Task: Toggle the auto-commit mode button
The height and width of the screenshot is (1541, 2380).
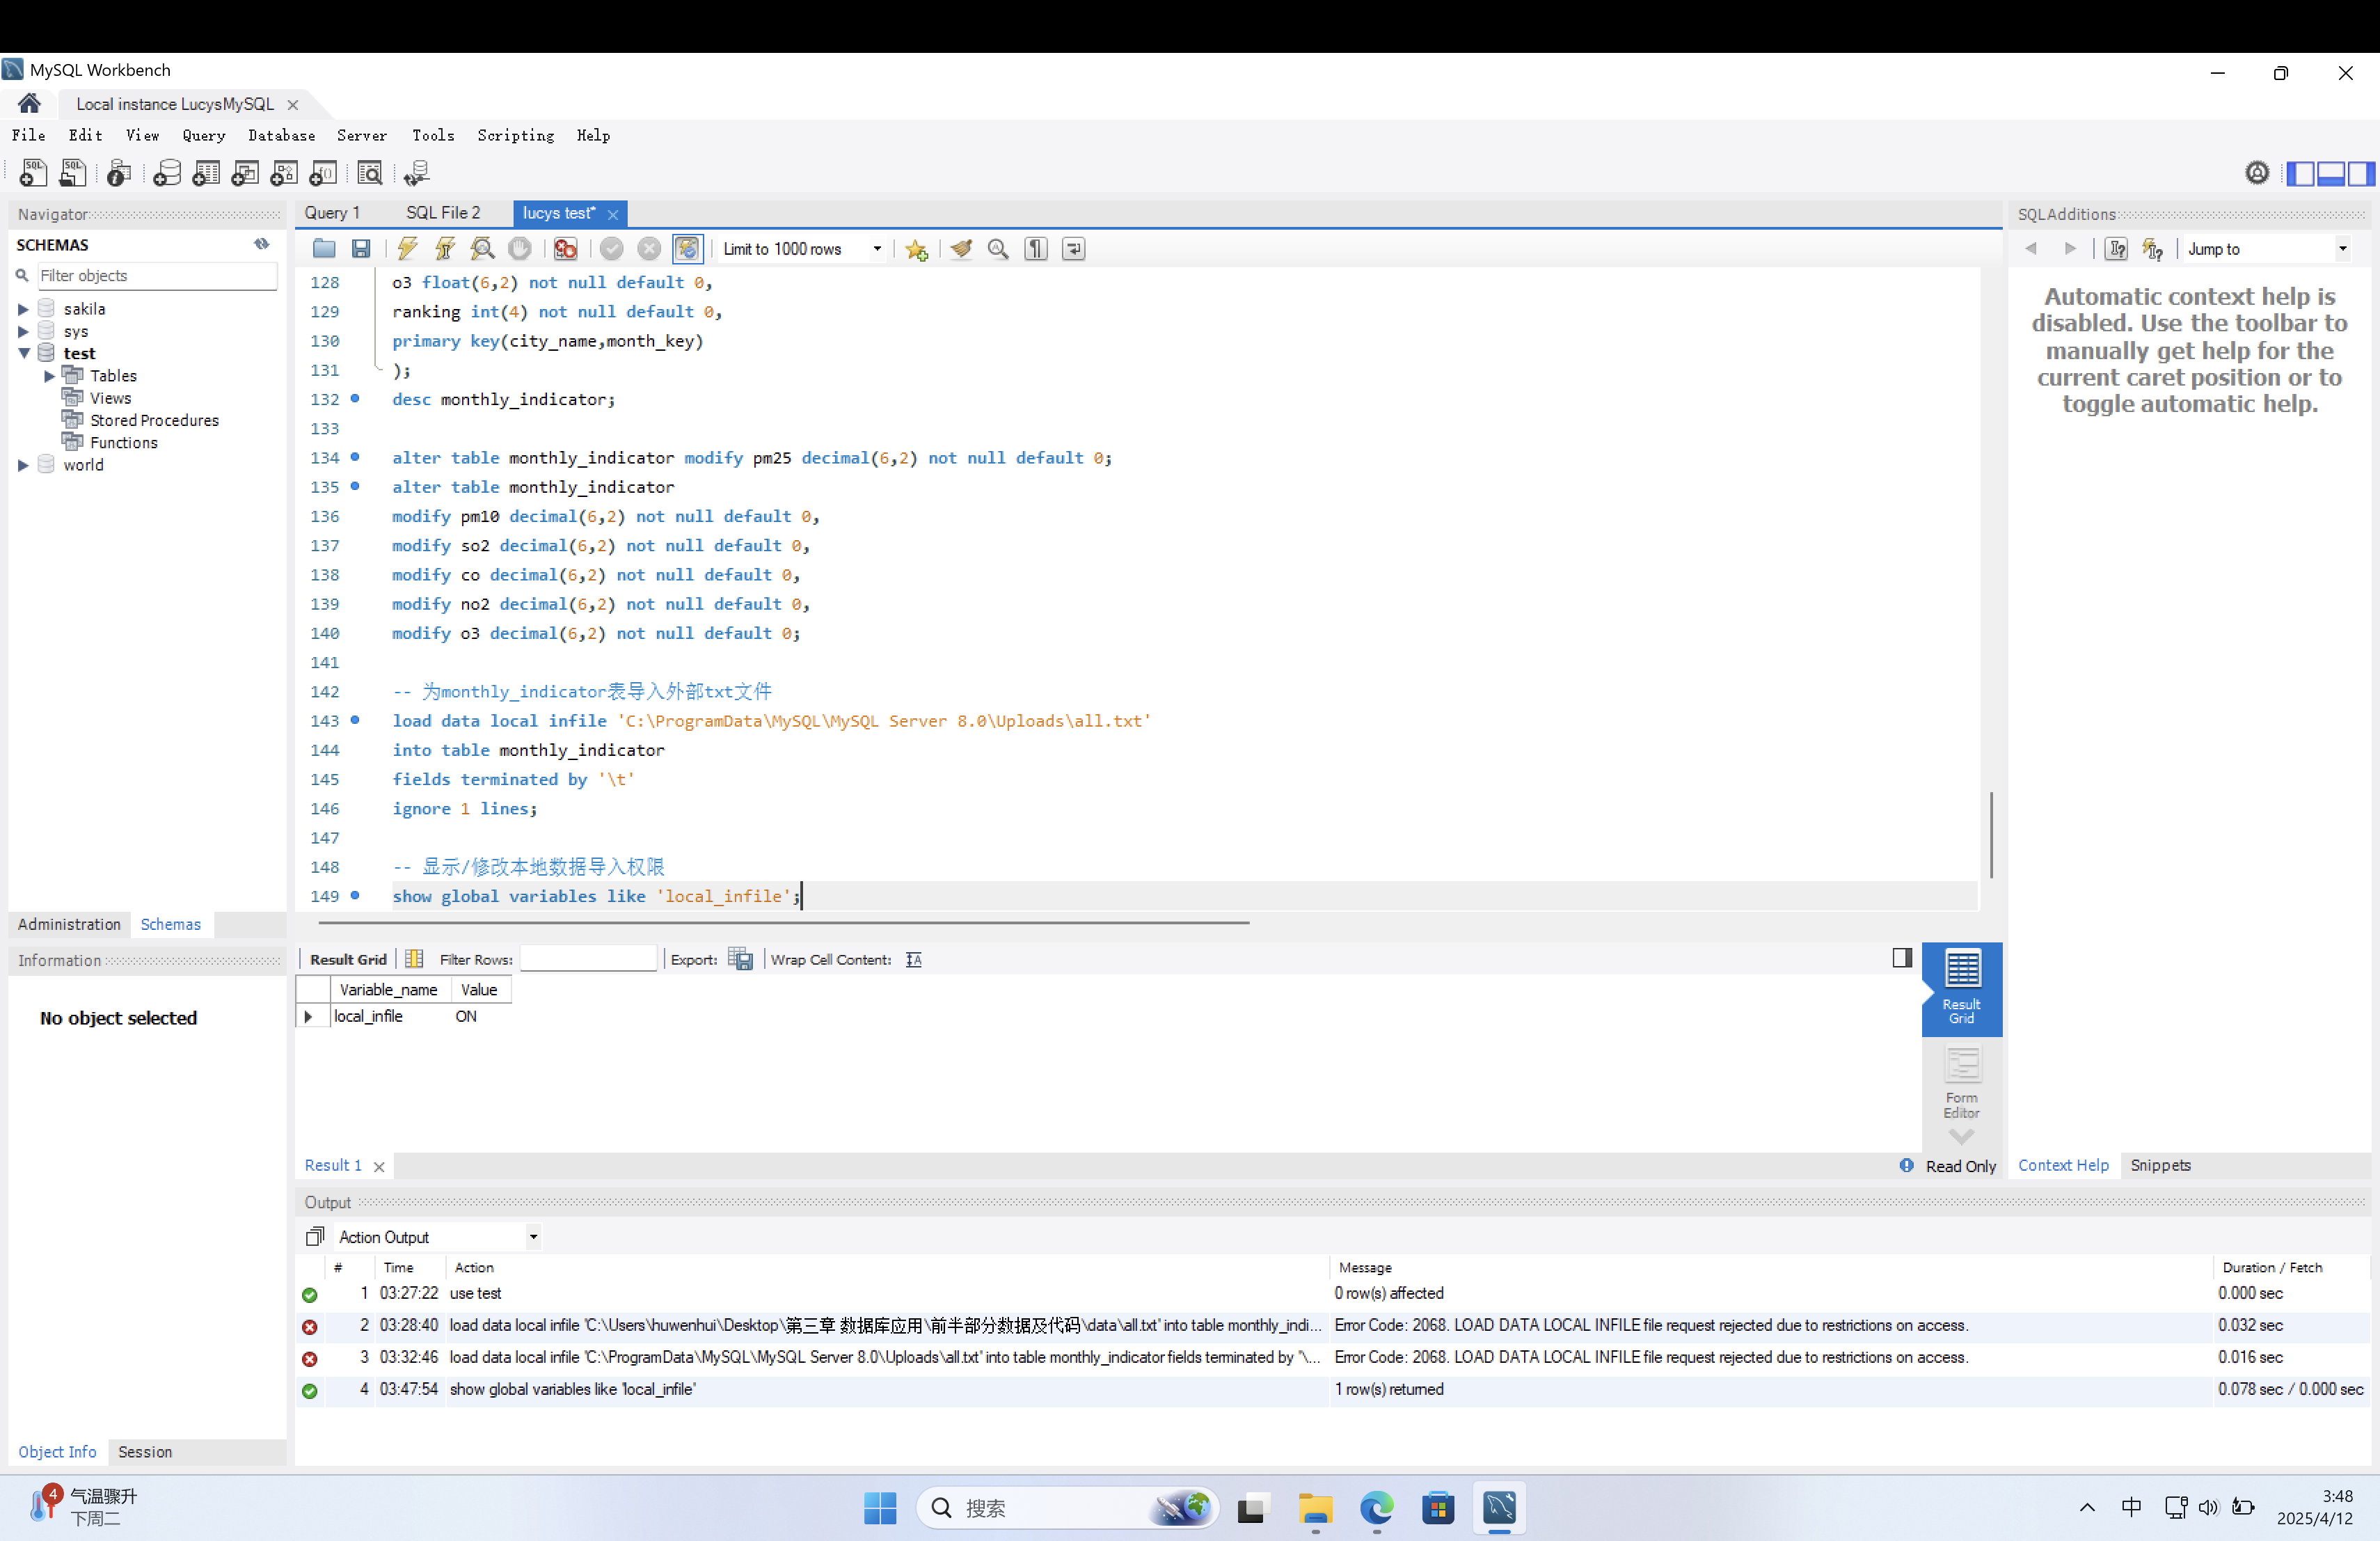Action: pyautogui.click(x=687, y=249)
